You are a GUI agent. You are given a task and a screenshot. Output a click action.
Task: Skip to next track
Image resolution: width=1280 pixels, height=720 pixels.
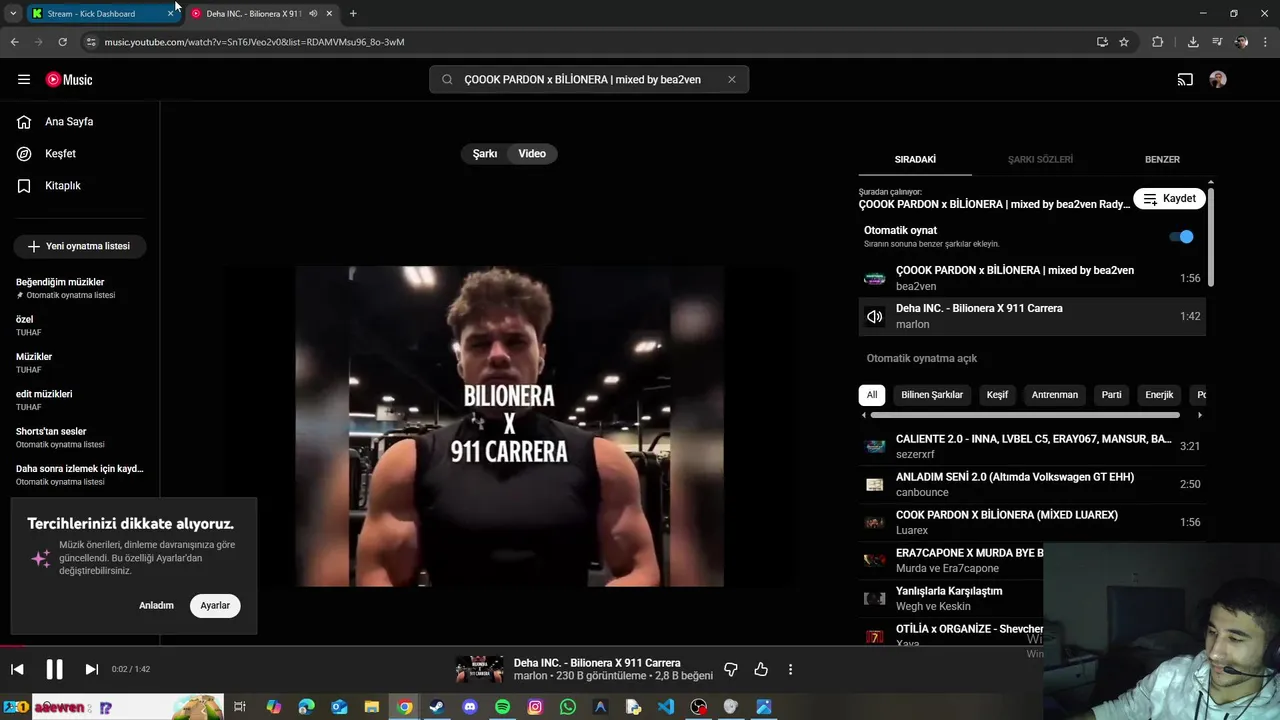(x=91, y=669)
